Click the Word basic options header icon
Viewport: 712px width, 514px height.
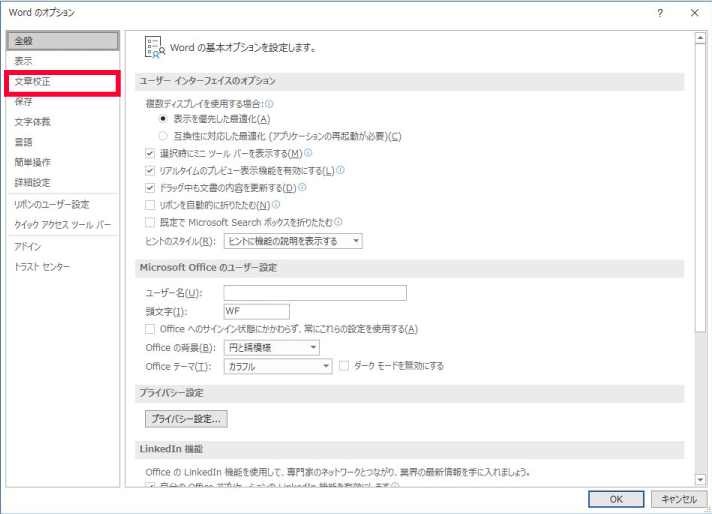coord(154,47)
